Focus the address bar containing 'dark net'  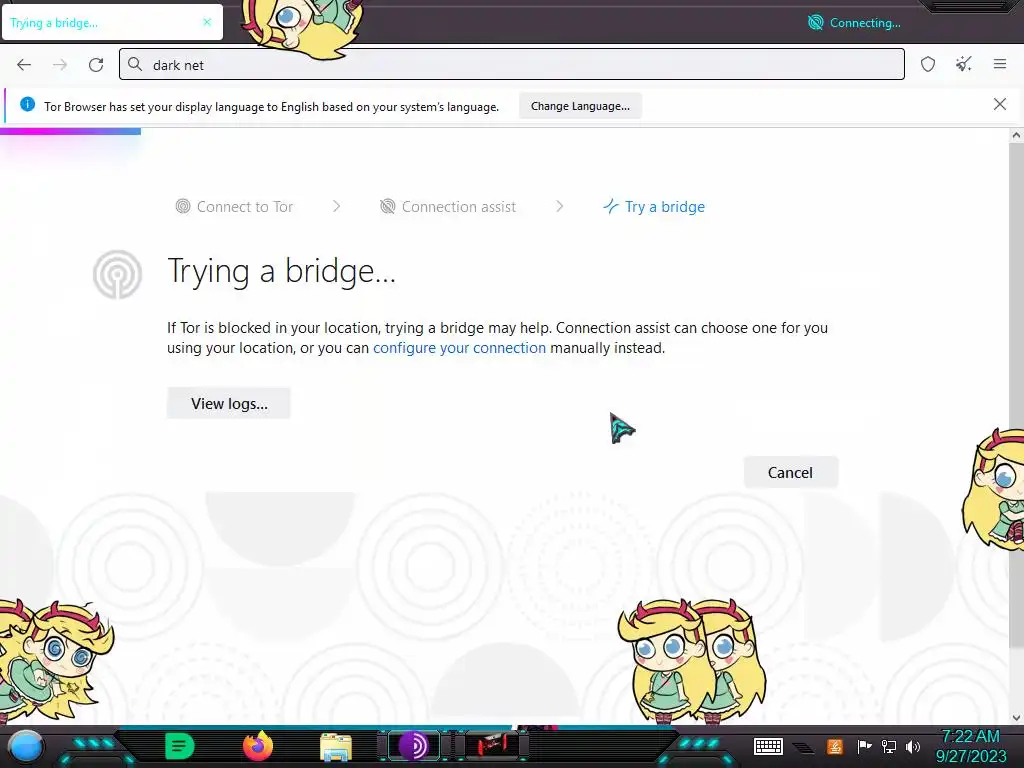coord(511,64)
